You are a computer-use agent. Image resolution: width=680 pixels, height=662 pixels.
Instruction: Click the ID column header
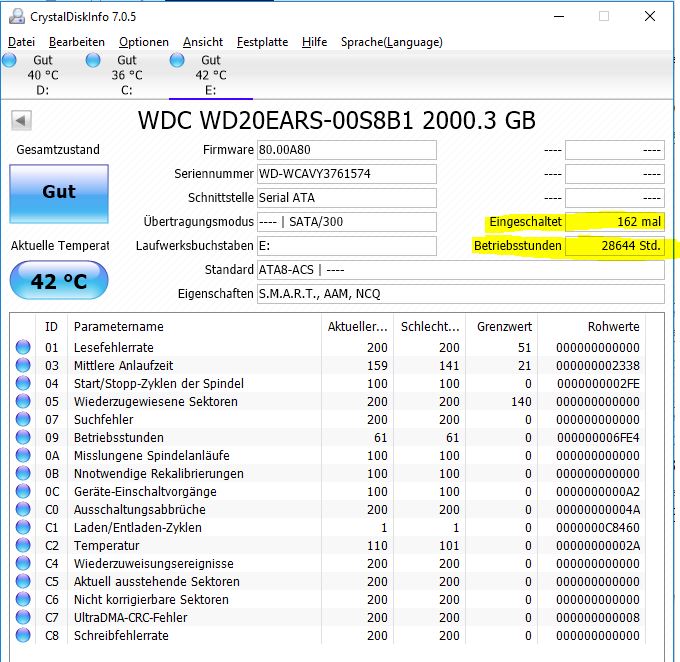(51, 326)
